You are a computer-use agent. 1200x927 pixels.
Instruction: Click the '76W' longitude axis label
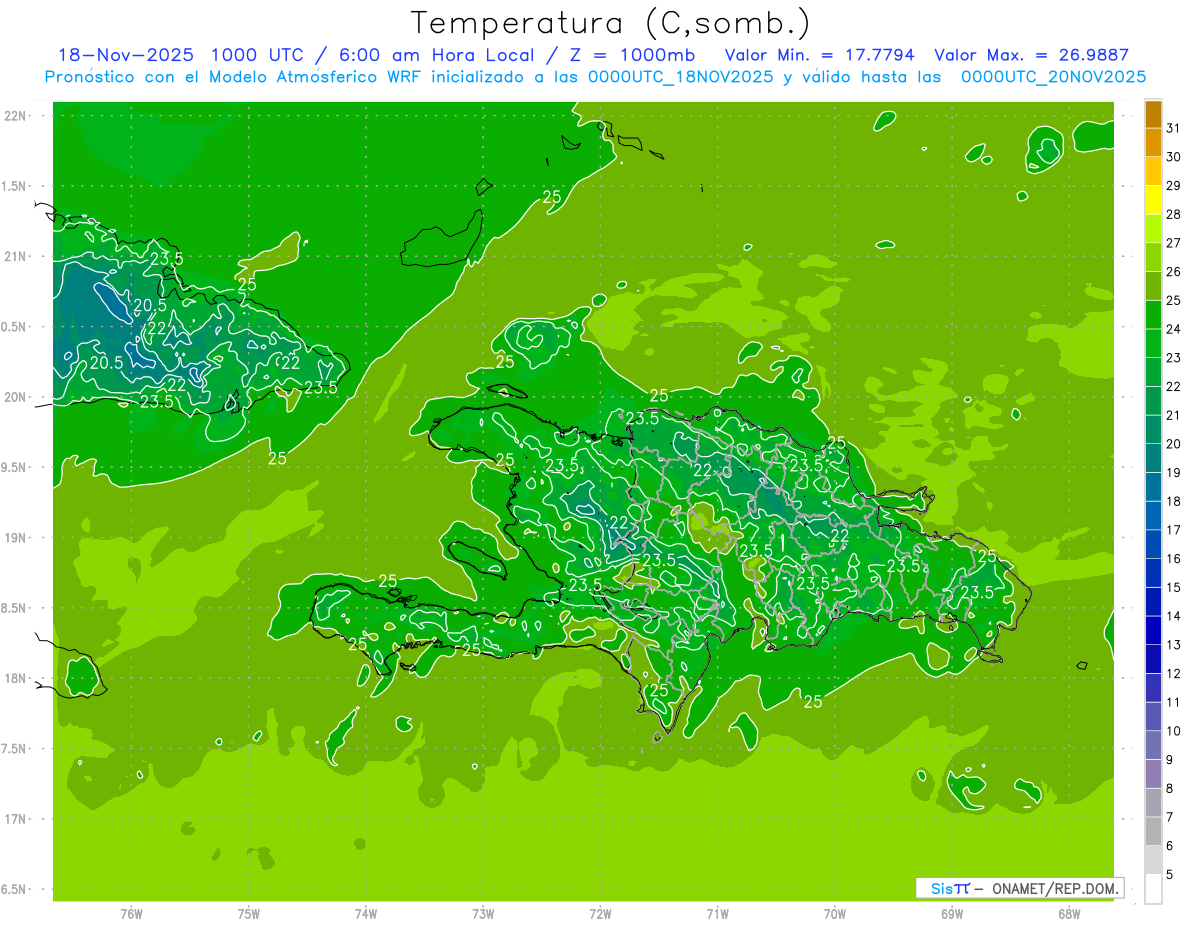coord(131,913)
